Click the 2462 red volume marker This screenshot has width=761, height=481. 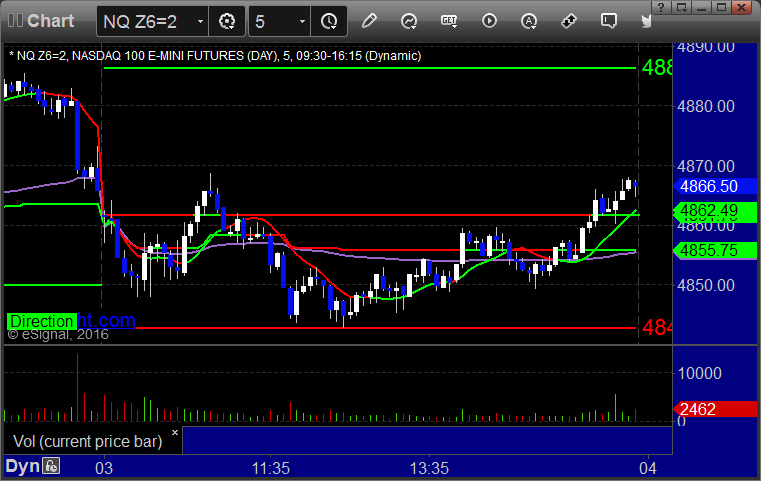point(715,409)
